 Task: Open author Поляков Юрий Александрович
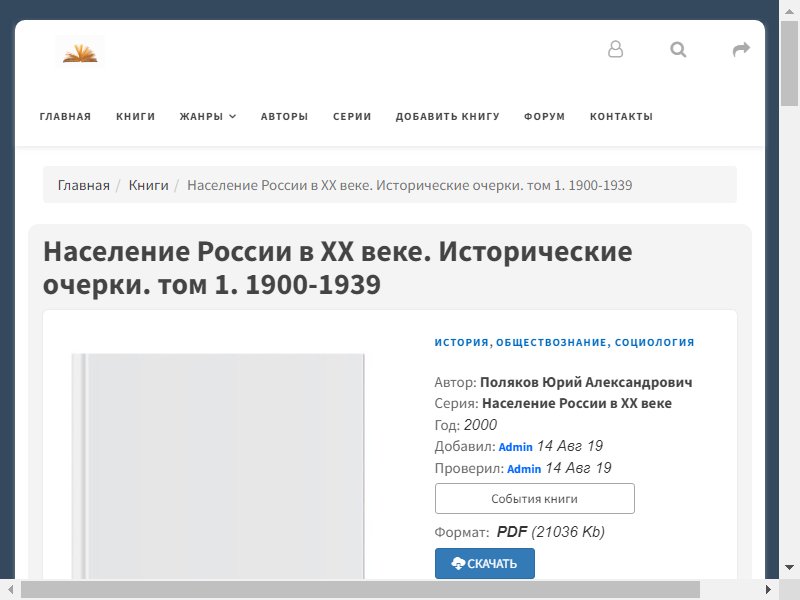click(x=586, y=382)
